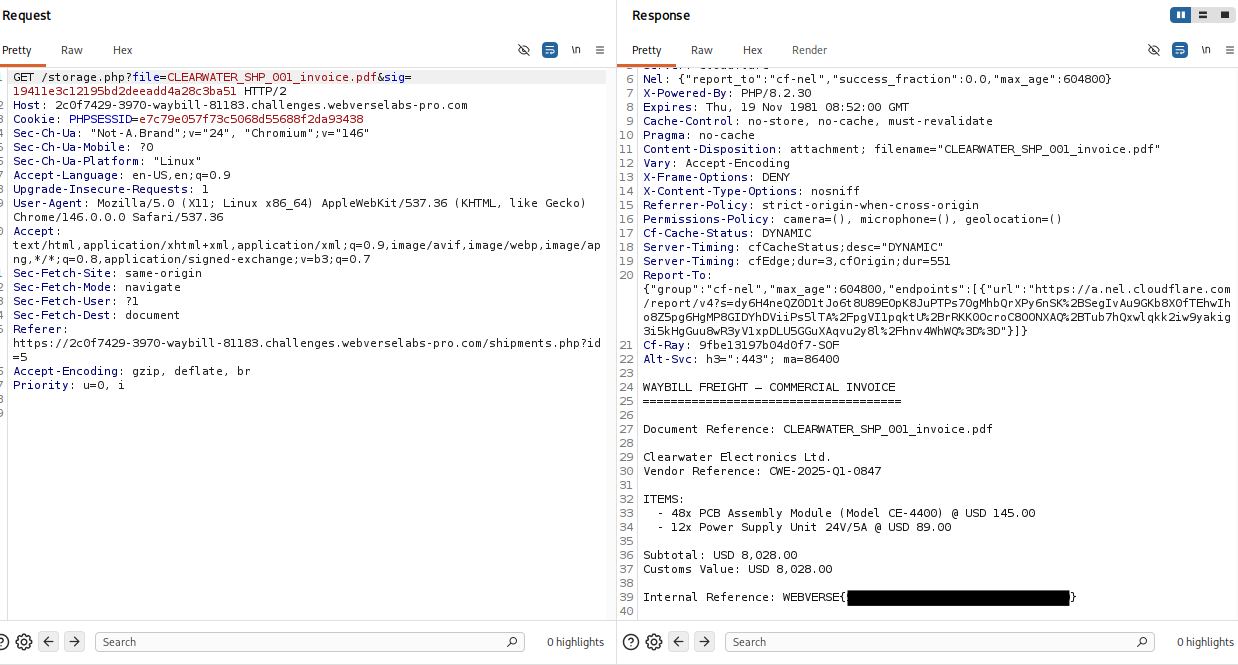Viewport: 1238px width, 665px height.
Task: Click the 12x Power Supply Unit item
Action: (804, 527)
